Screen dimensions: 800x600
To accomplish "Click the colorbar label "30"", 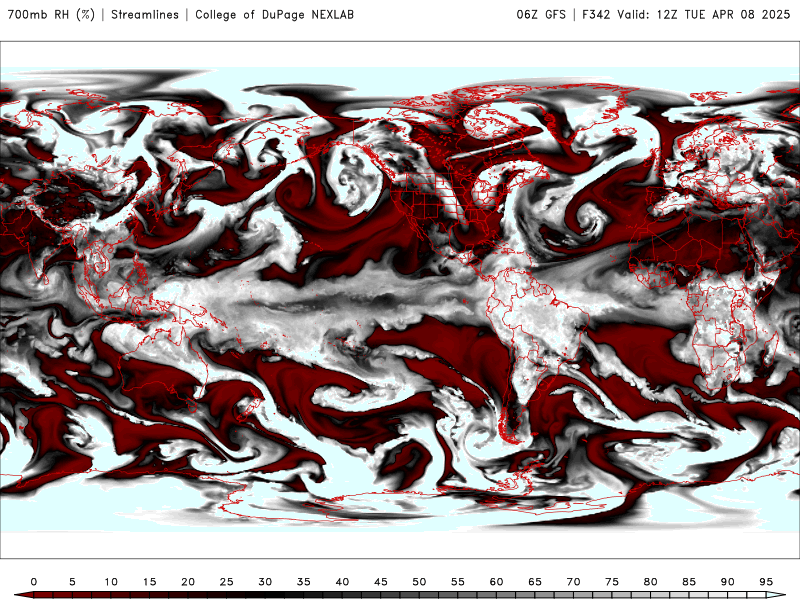I will point(265,582).
